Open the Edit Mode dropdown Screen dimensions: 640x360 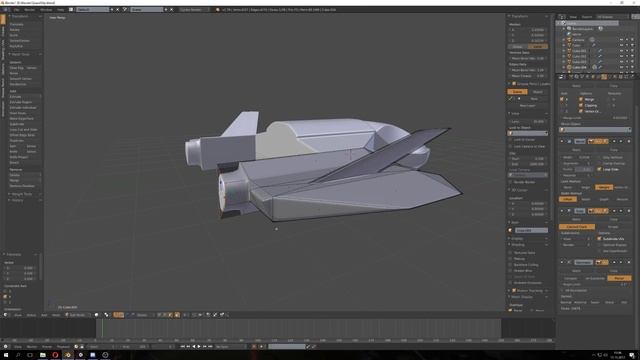[78, 315]
